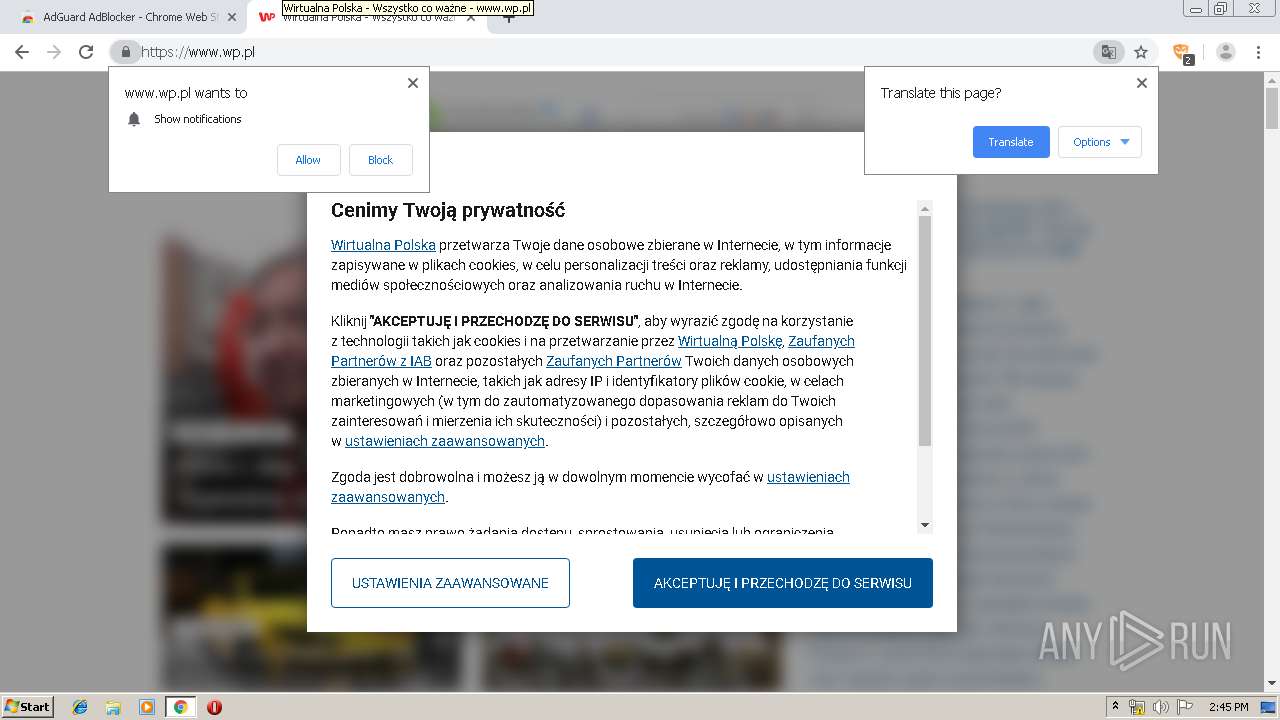Click the Translate button
The height and width of the screenshot is (720, 1280).
(x=1011, y=142)
